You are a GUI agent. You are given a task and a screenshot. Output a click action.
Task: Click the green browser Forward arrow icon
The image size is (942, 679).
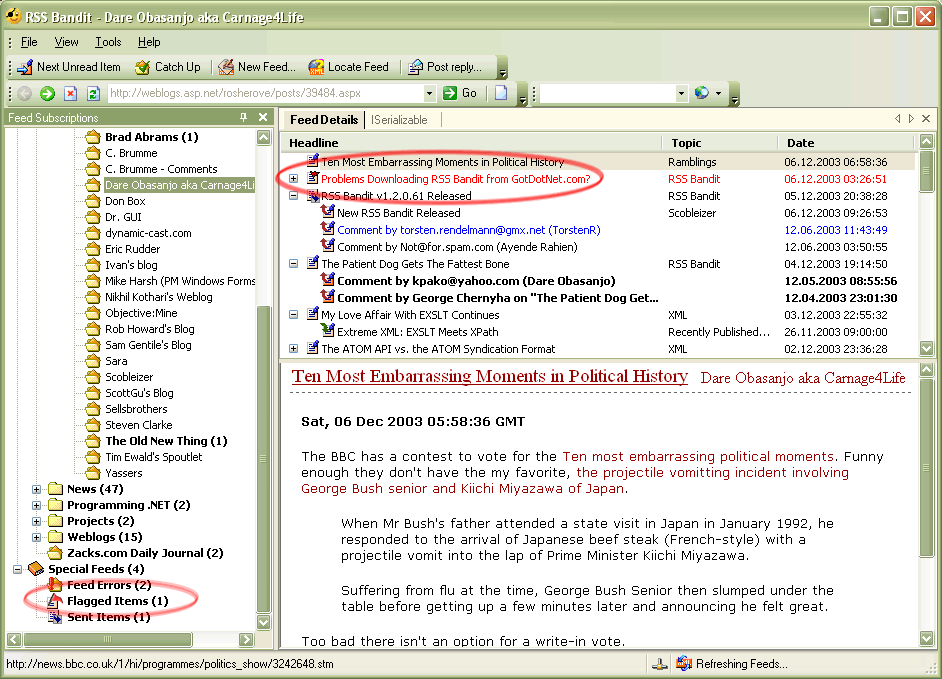(x=47, y=93)
